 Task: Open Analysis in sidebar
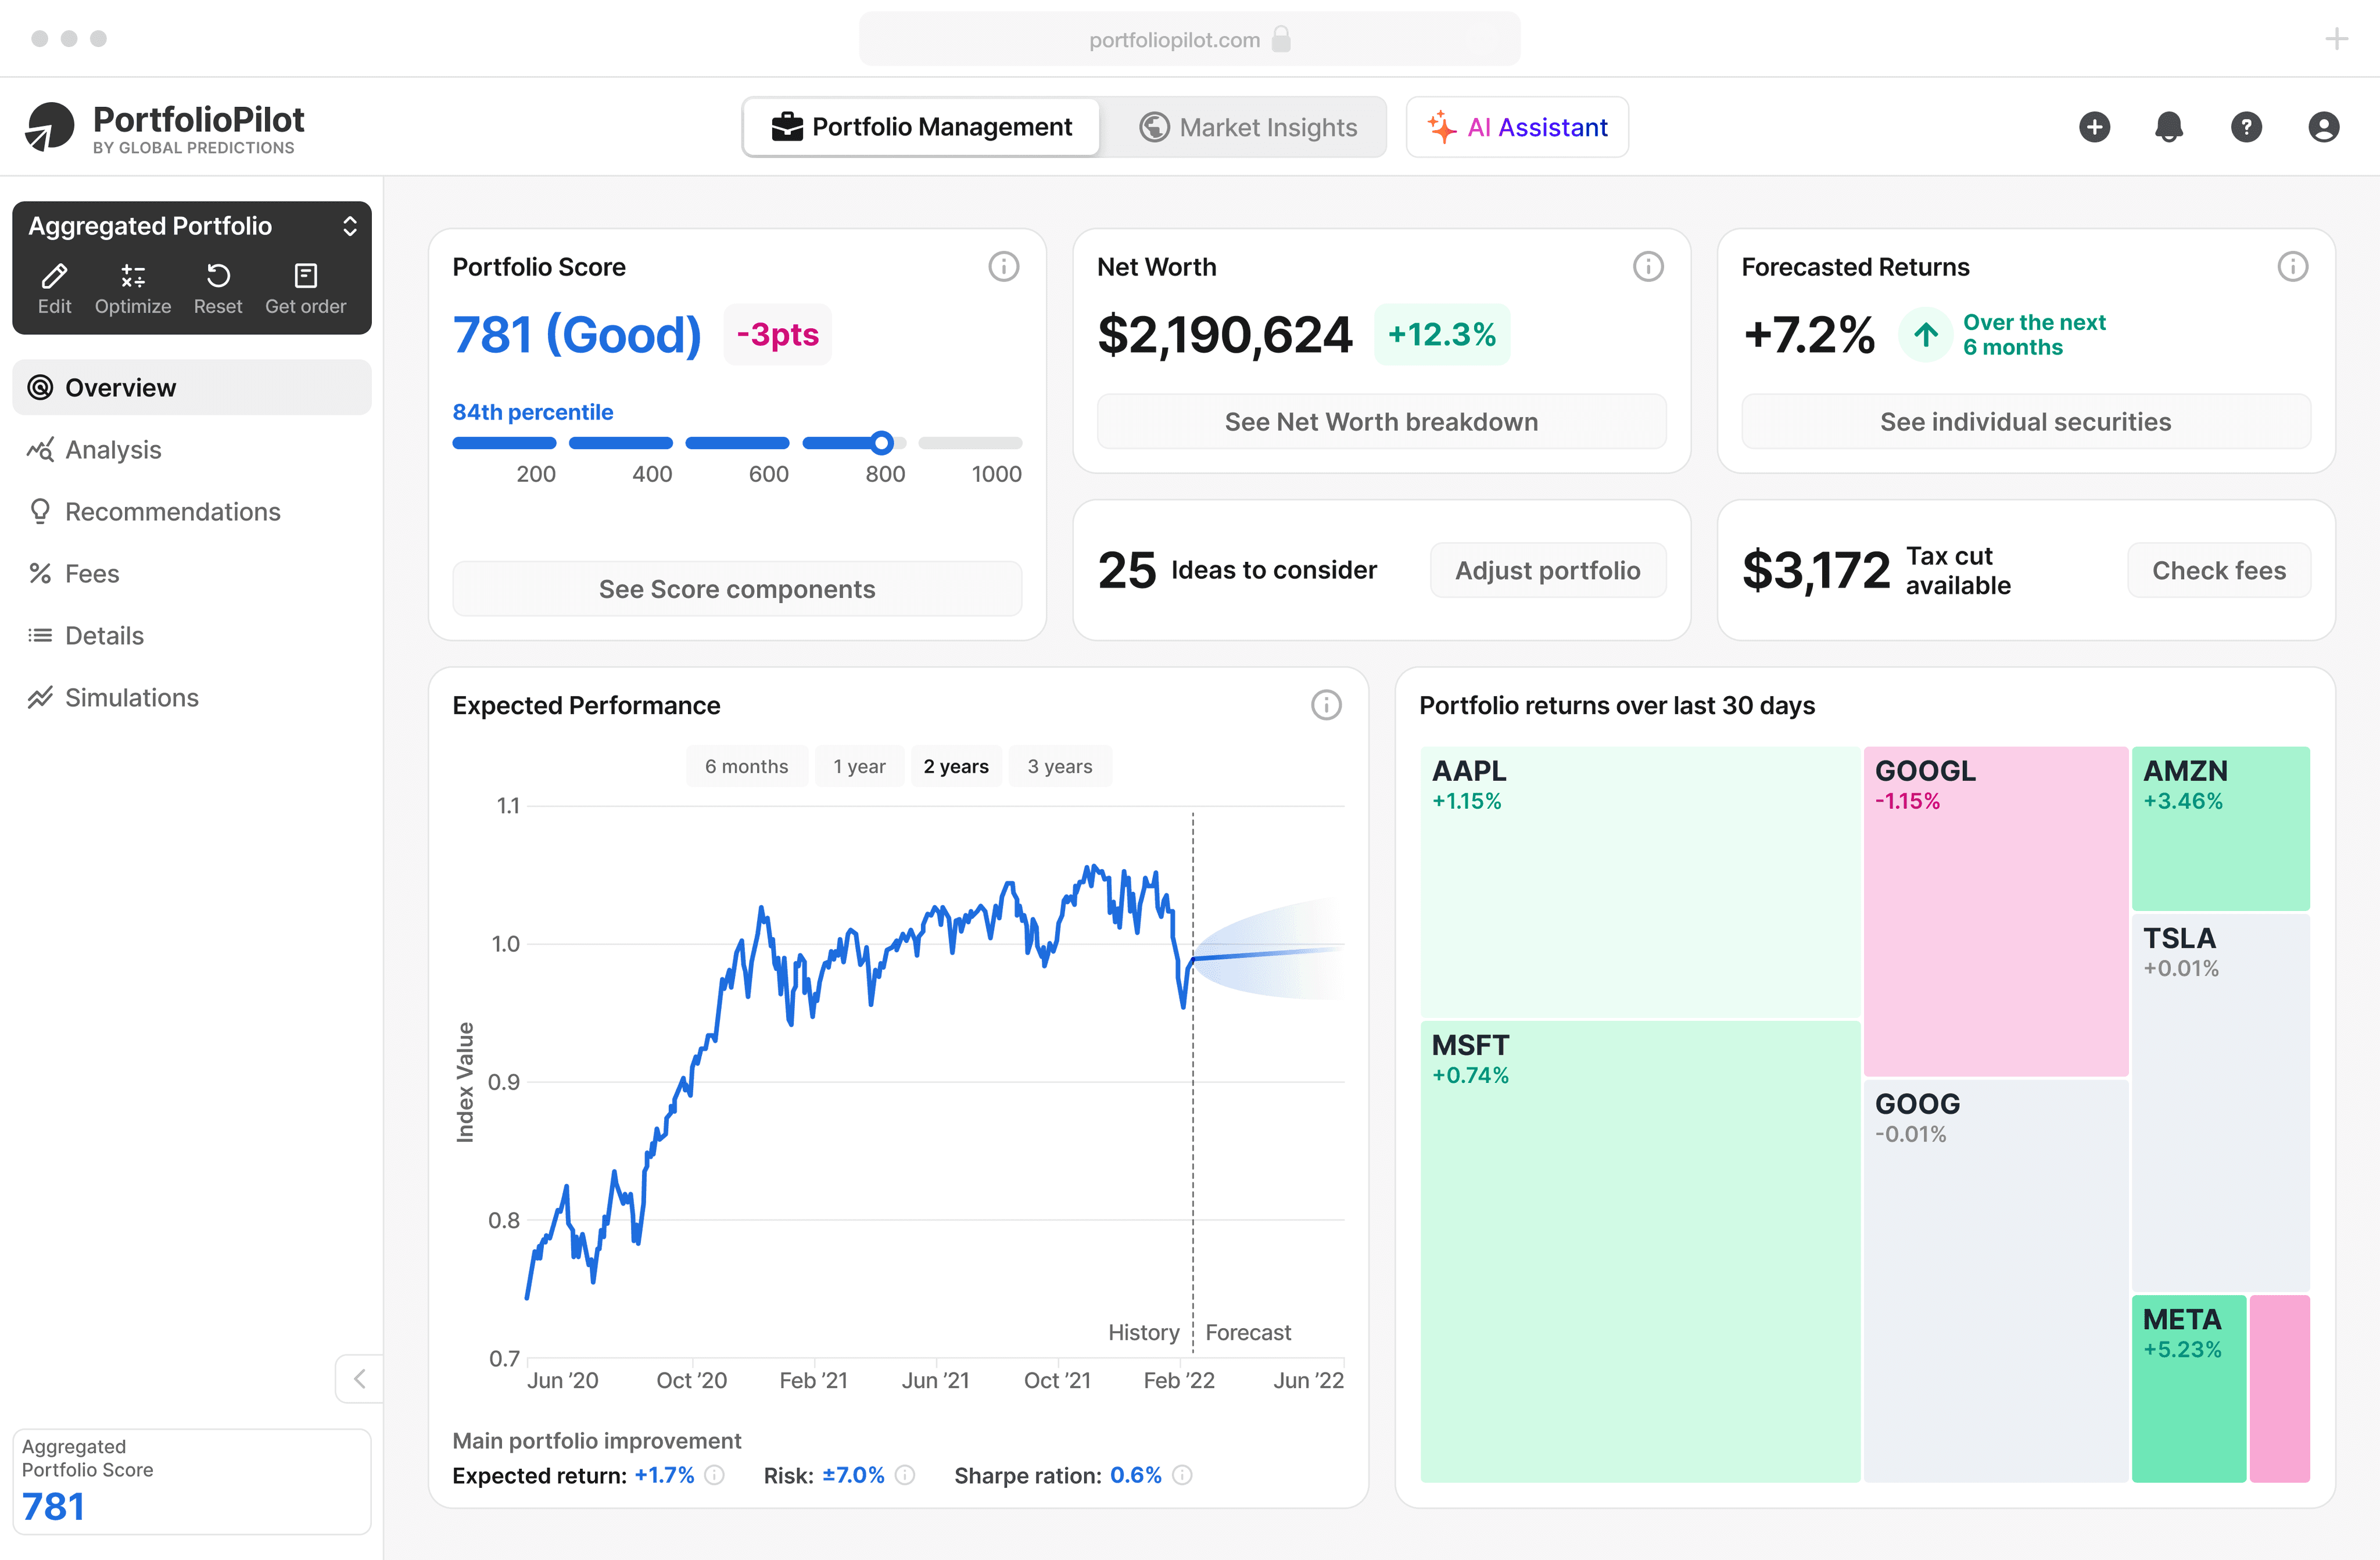[191, 450]
